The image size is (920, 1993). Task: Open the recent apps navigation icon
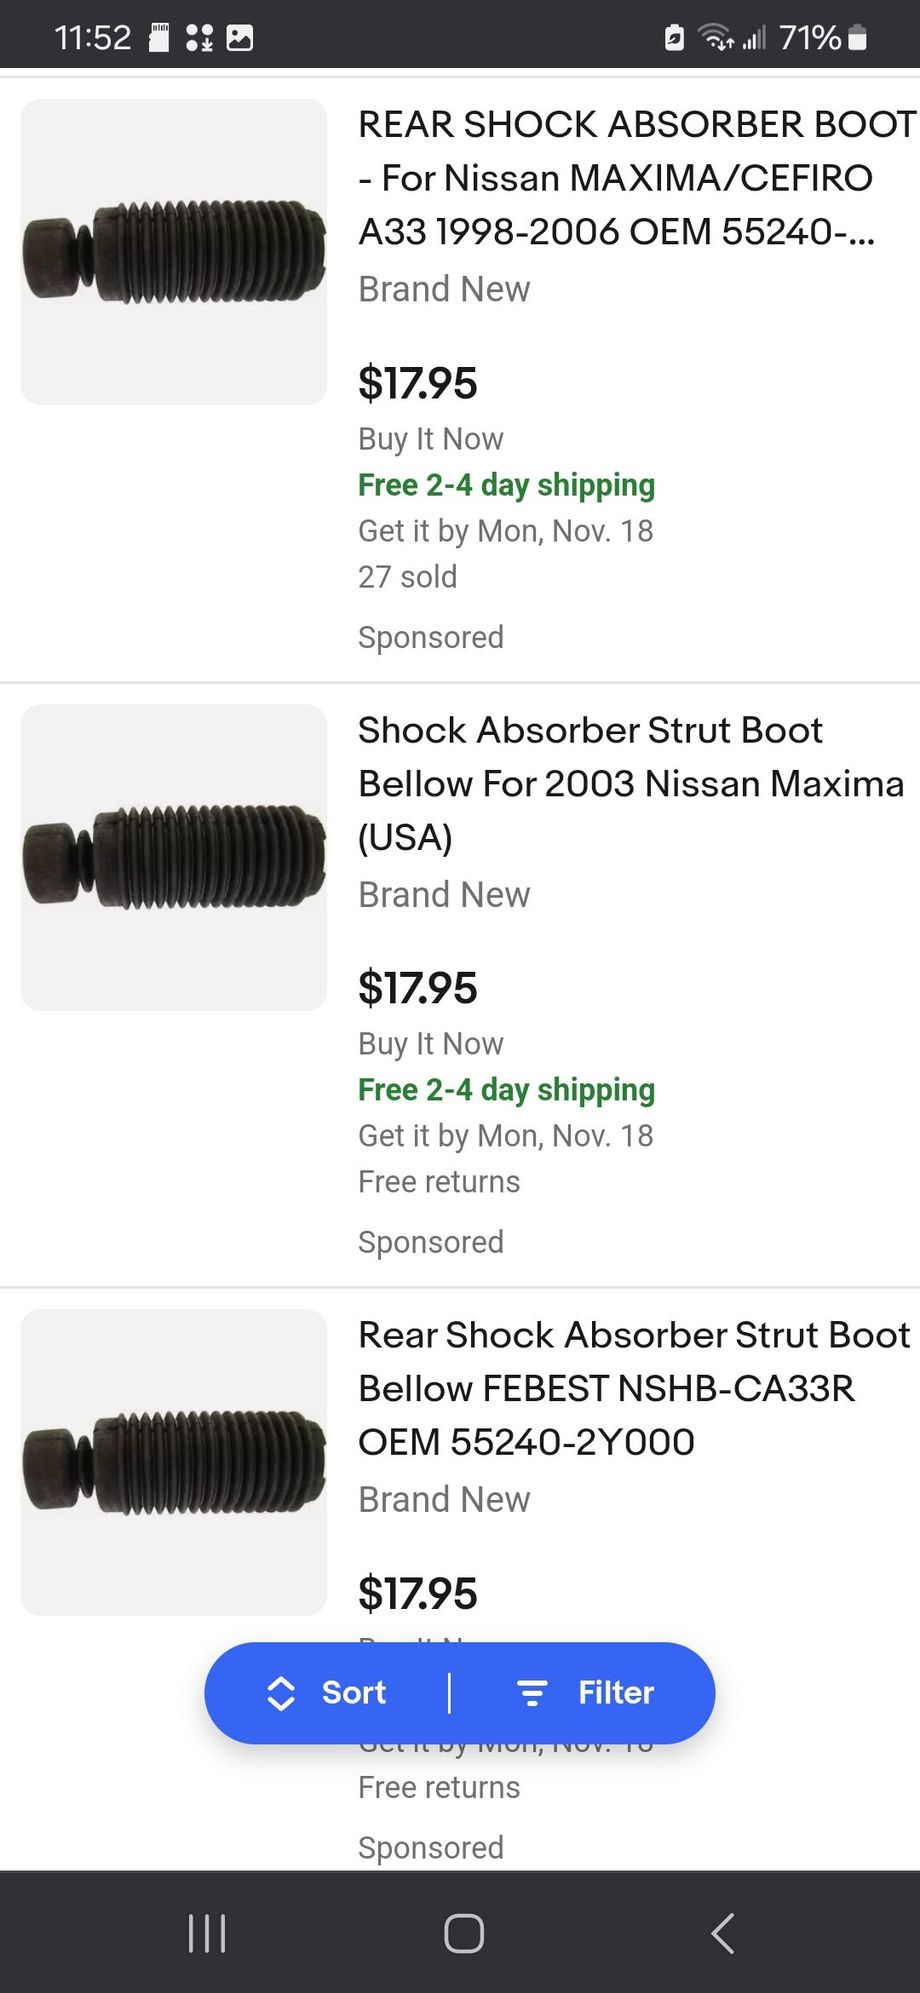pos(207,1933)
